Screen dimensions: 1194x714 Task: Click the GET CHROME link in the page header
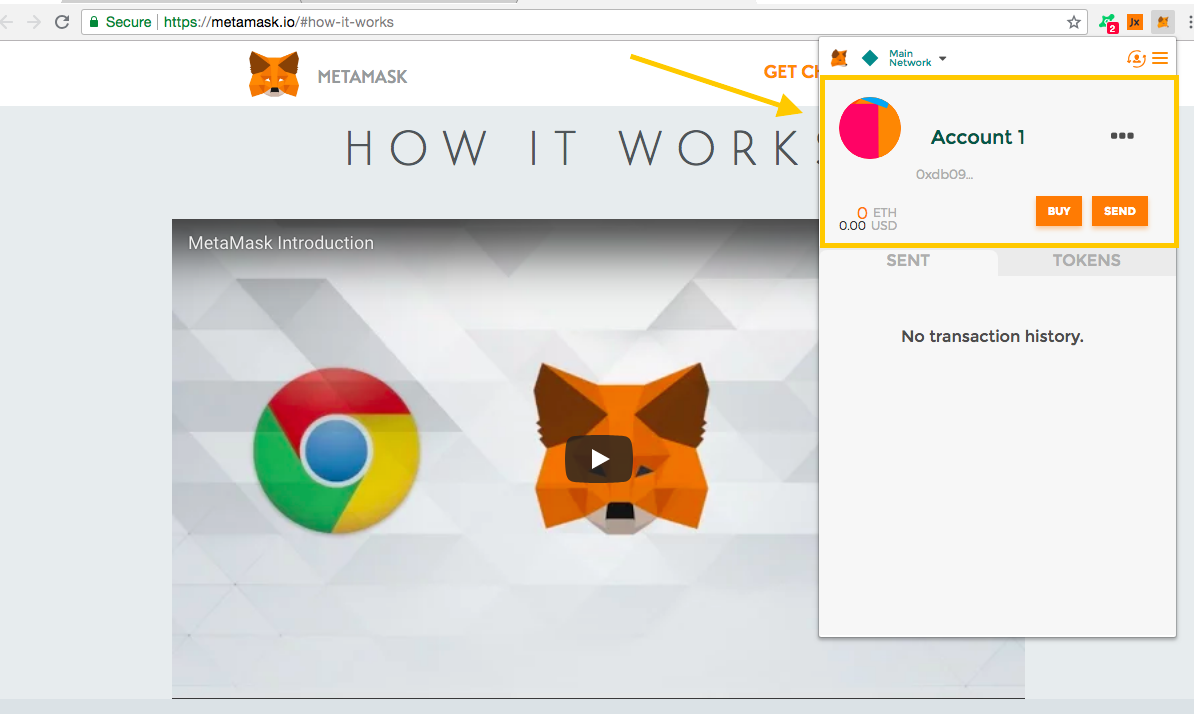[791, 72]
